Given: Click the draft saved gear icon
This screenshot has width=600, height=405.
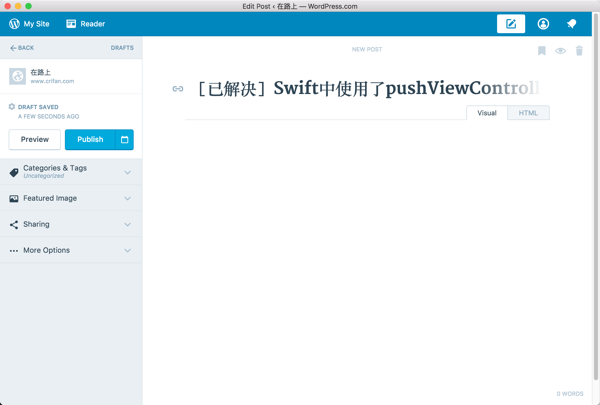Looking at the screenshot, I should point(12,106).
